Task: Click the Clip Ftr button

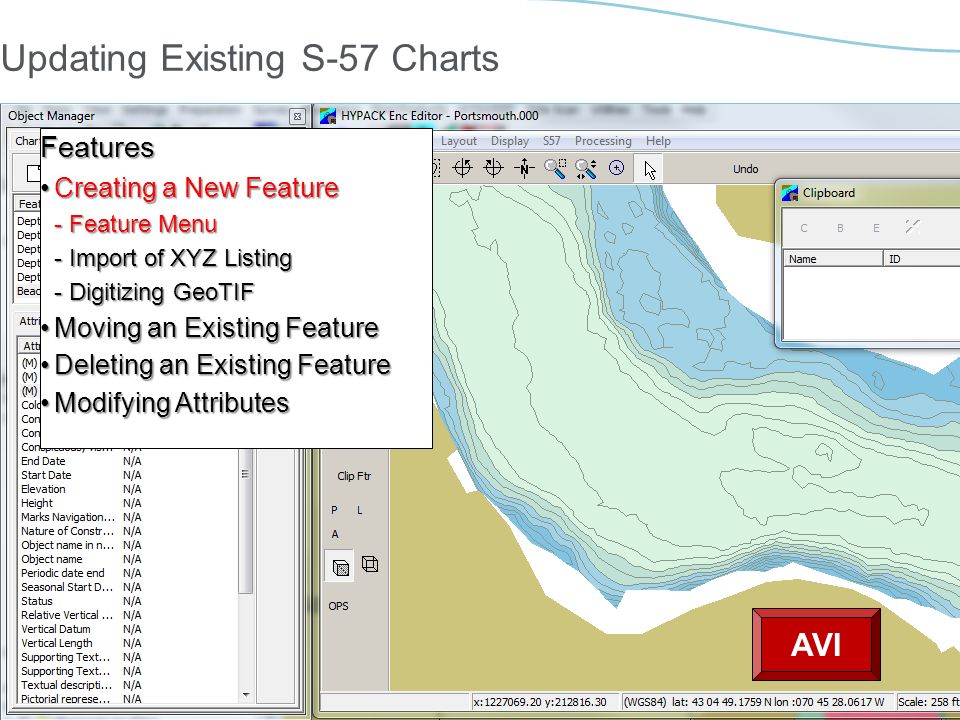Action: click(x=354, y=476)
